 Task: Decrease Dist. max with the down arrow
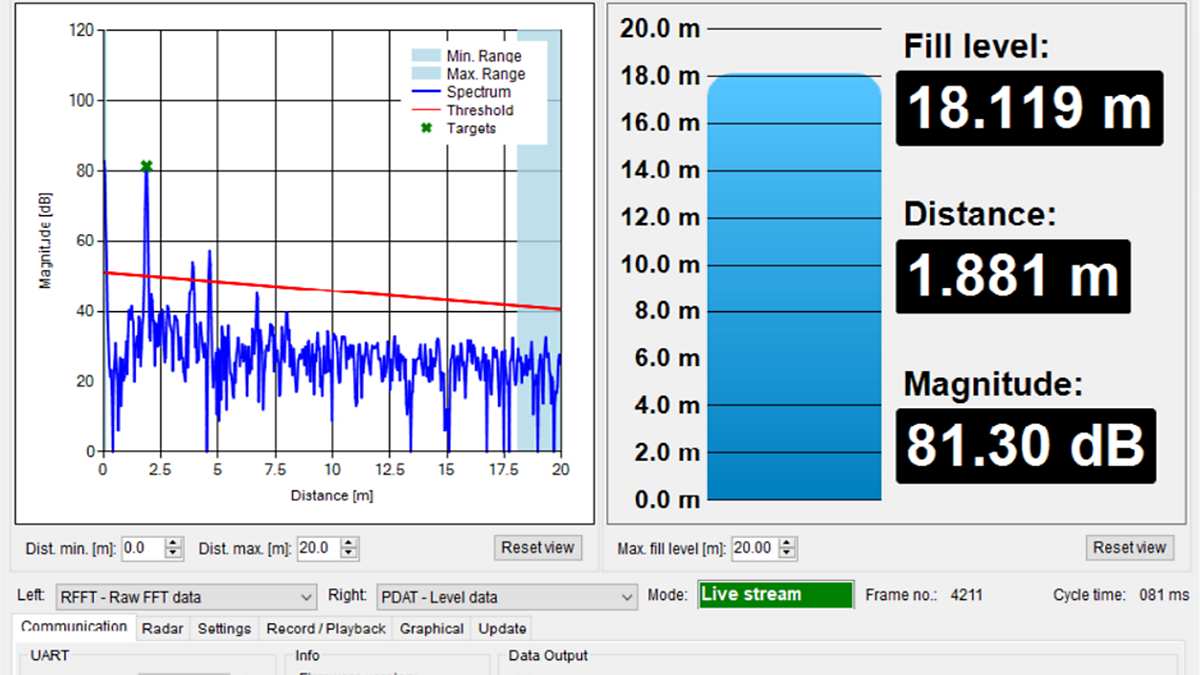tap(347, 552)
